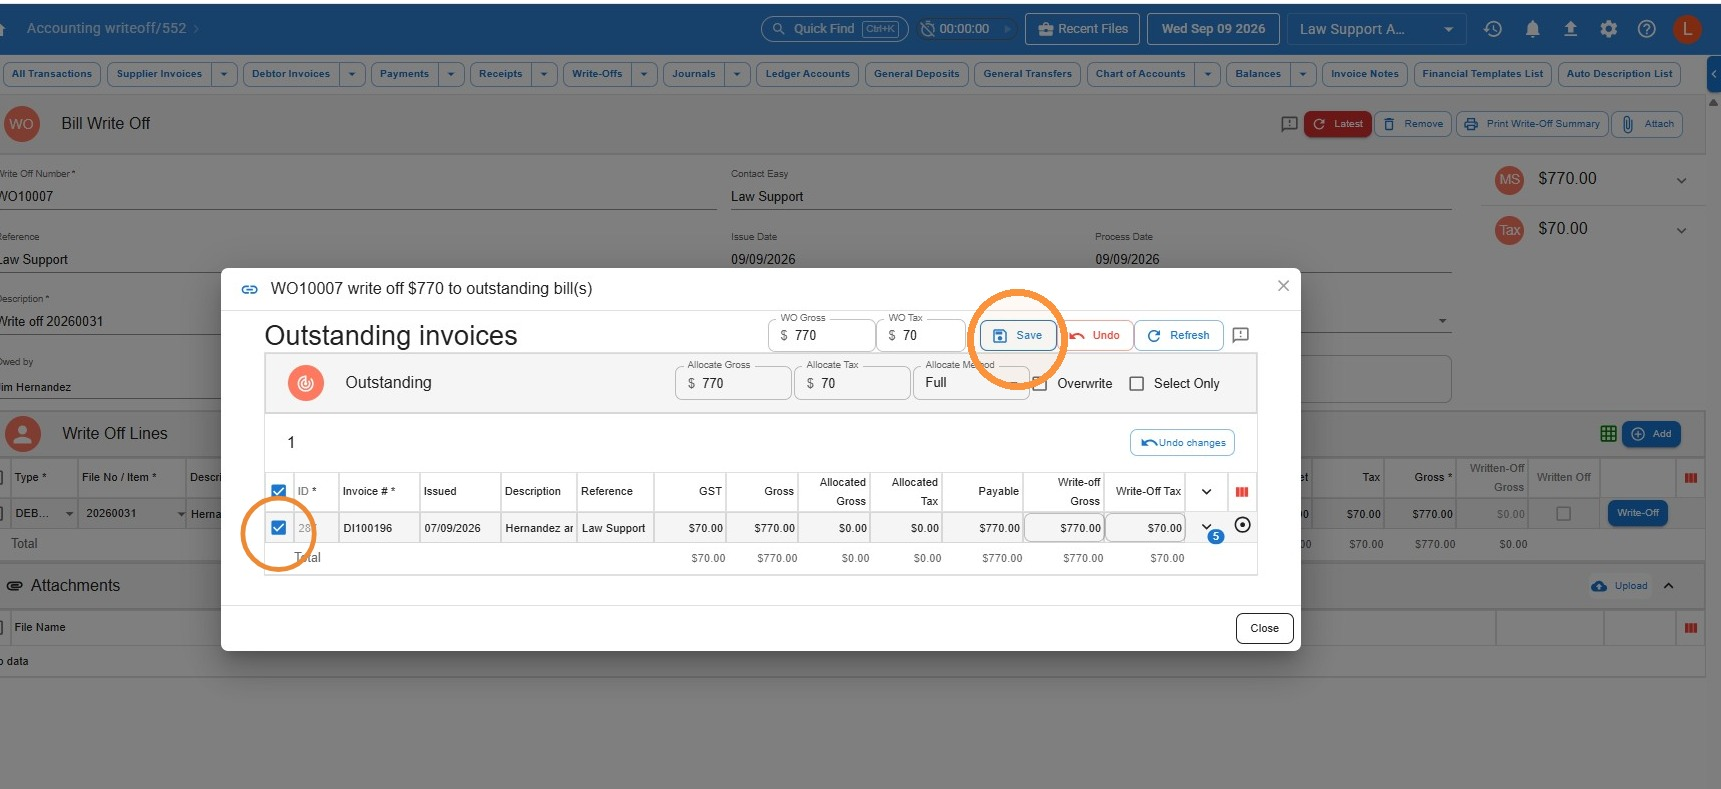Expand the DI100196 row chevron with badge 5
This screenshot has height=789, width=1721.
tap(1208, 528)
